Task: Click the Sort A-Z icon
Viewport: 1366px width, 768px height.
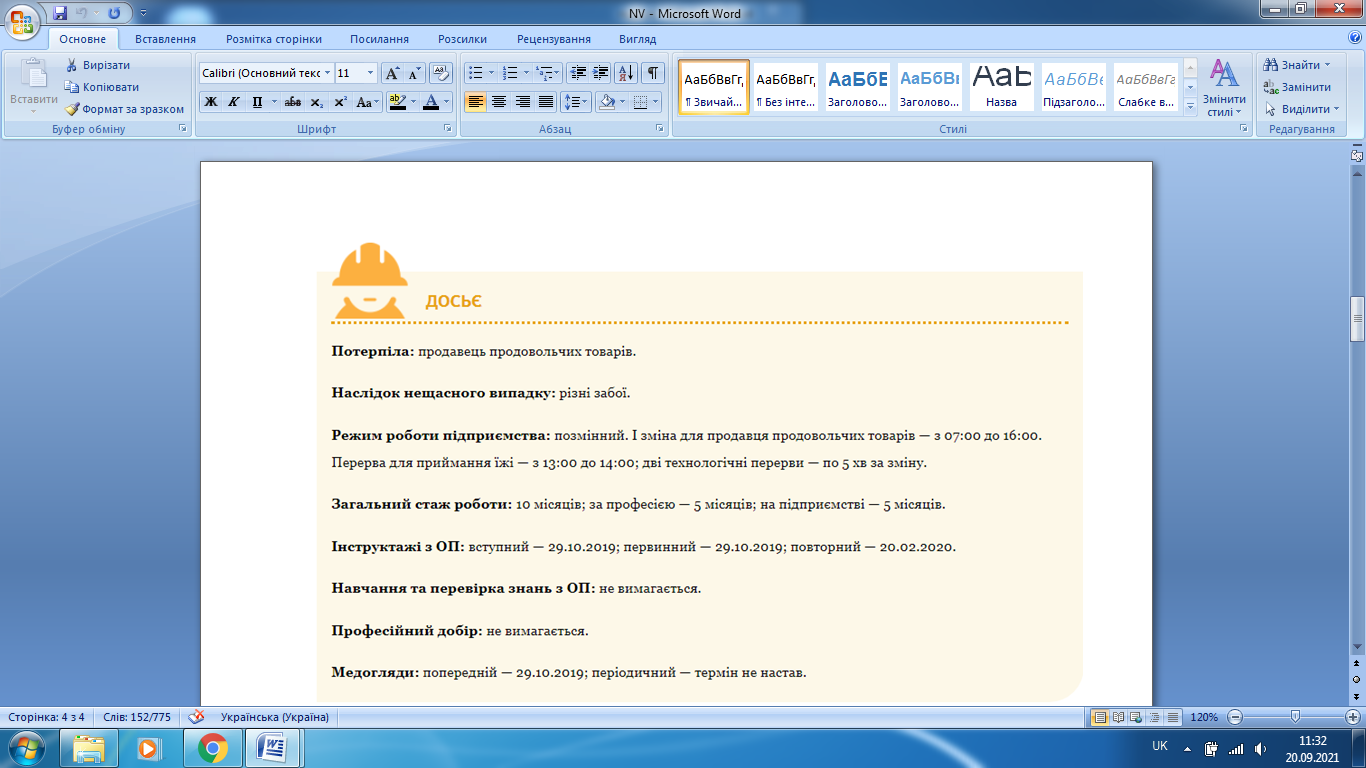Action: (626, 73)
